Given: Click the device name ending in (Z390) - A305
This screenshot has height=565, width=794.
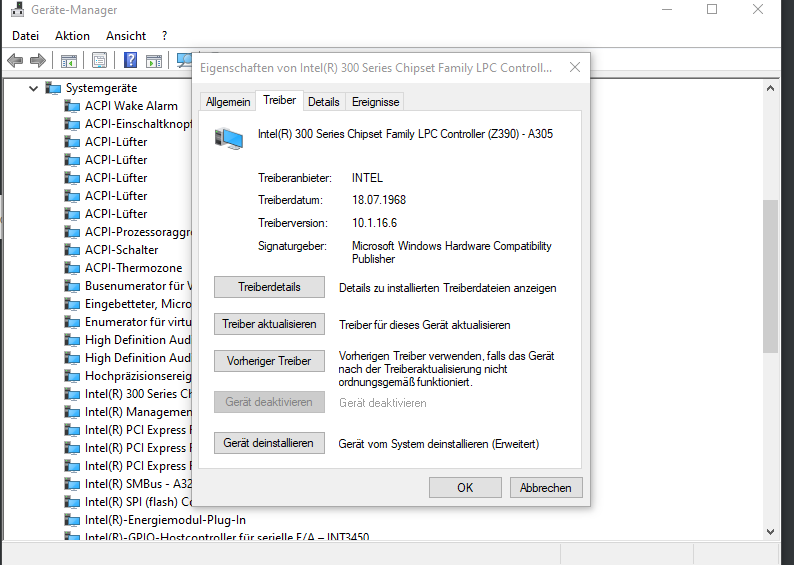Looking at the screenshot, I should pos(405,134).
